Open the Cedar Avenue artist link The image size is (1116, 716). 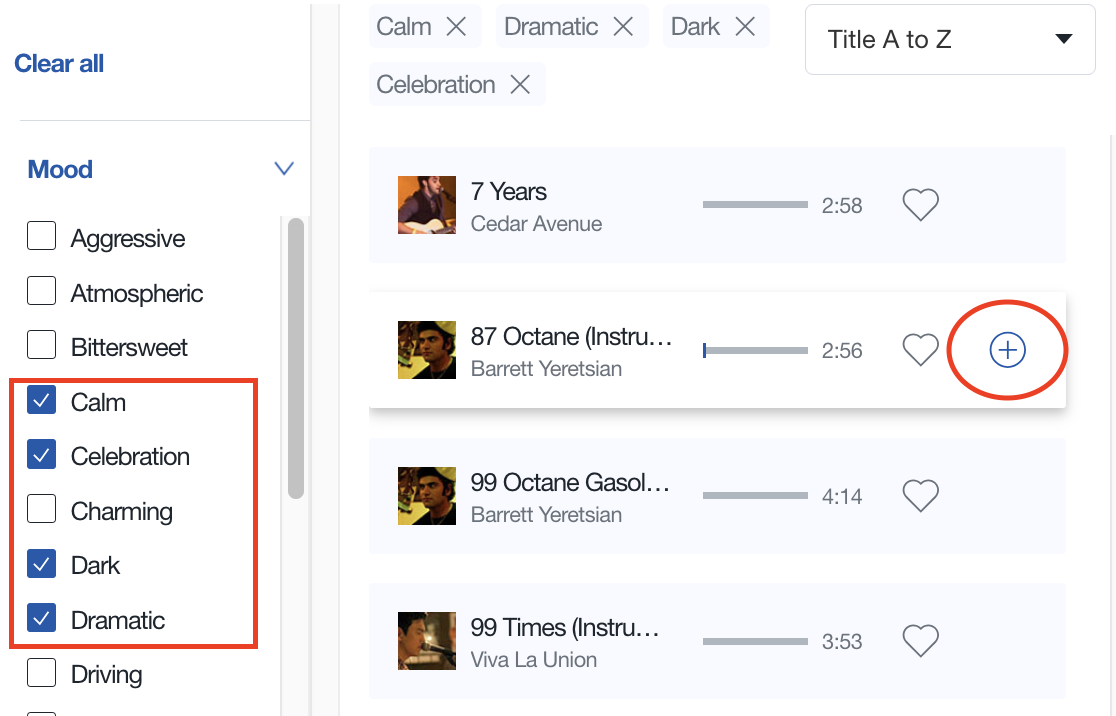(x=536, y=224)
